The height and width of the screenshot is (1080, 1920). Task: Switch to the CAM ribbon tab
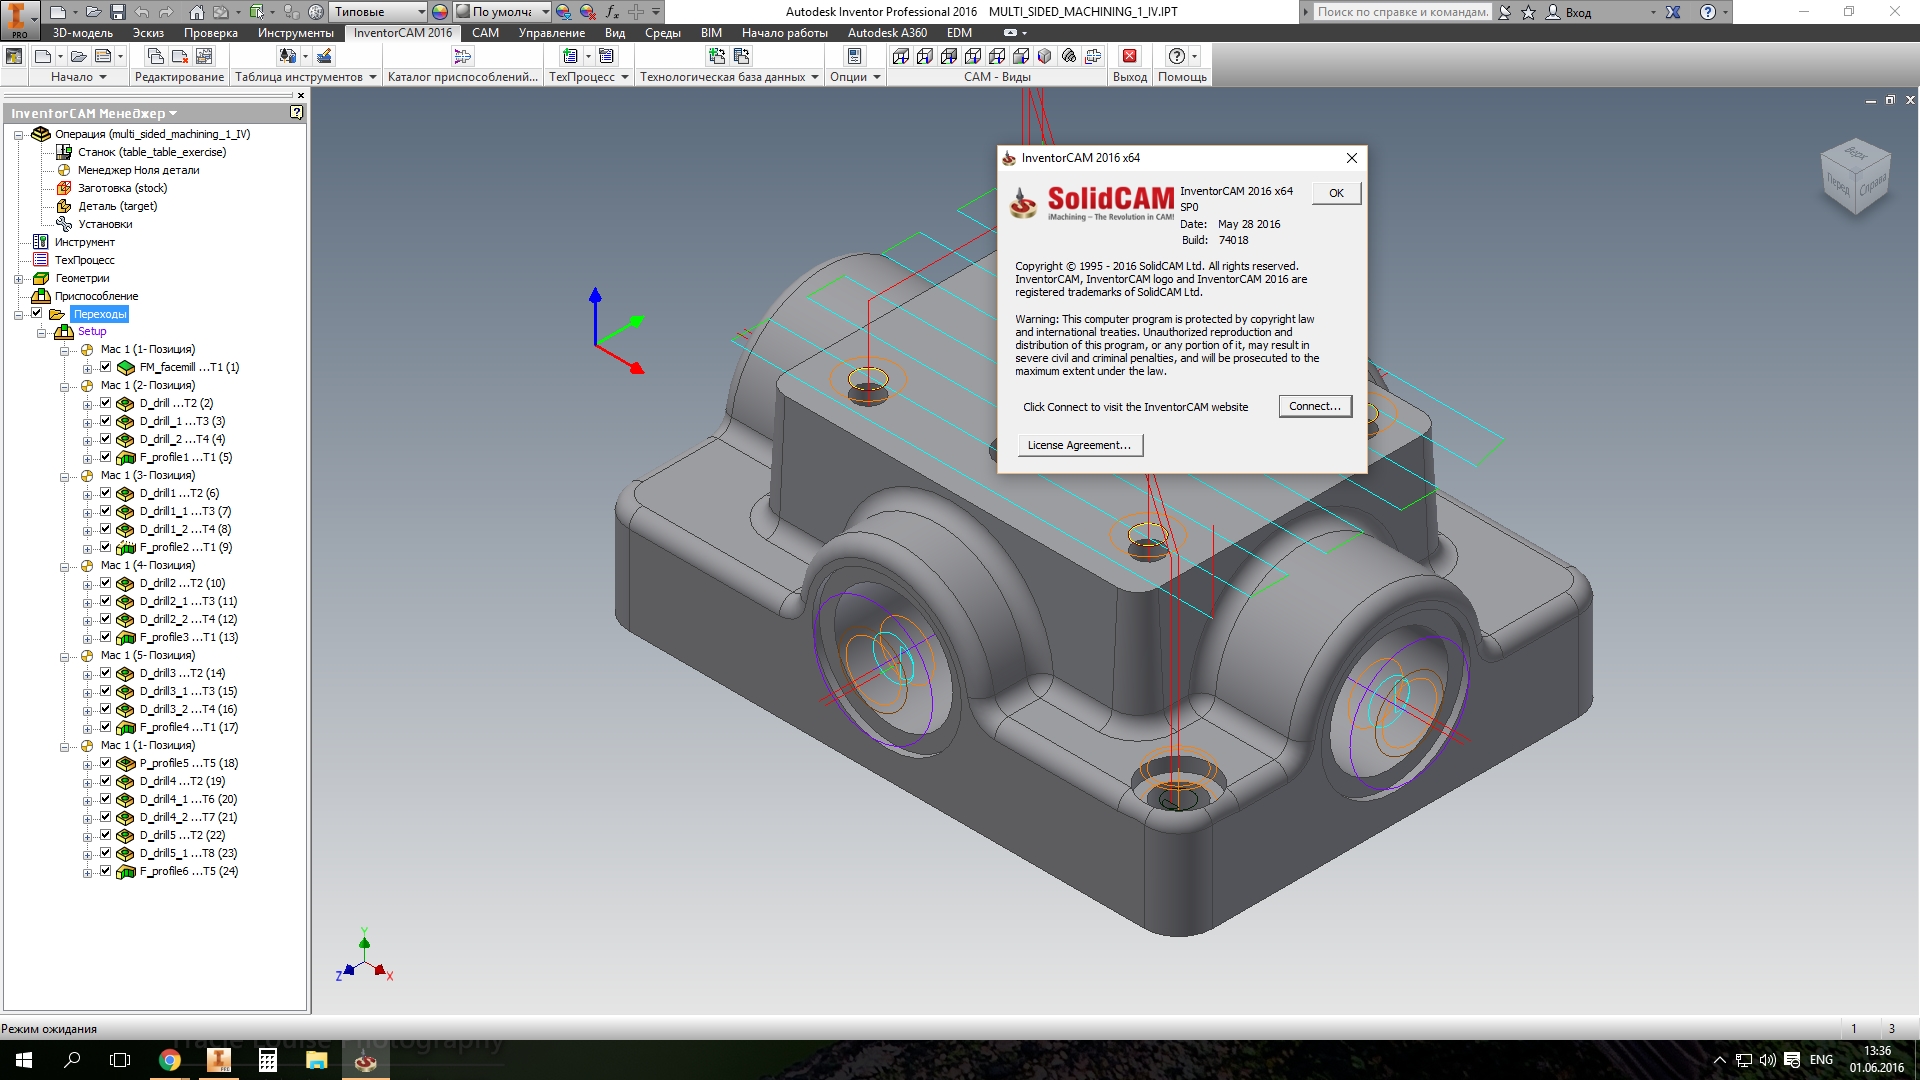coord(485,33)
